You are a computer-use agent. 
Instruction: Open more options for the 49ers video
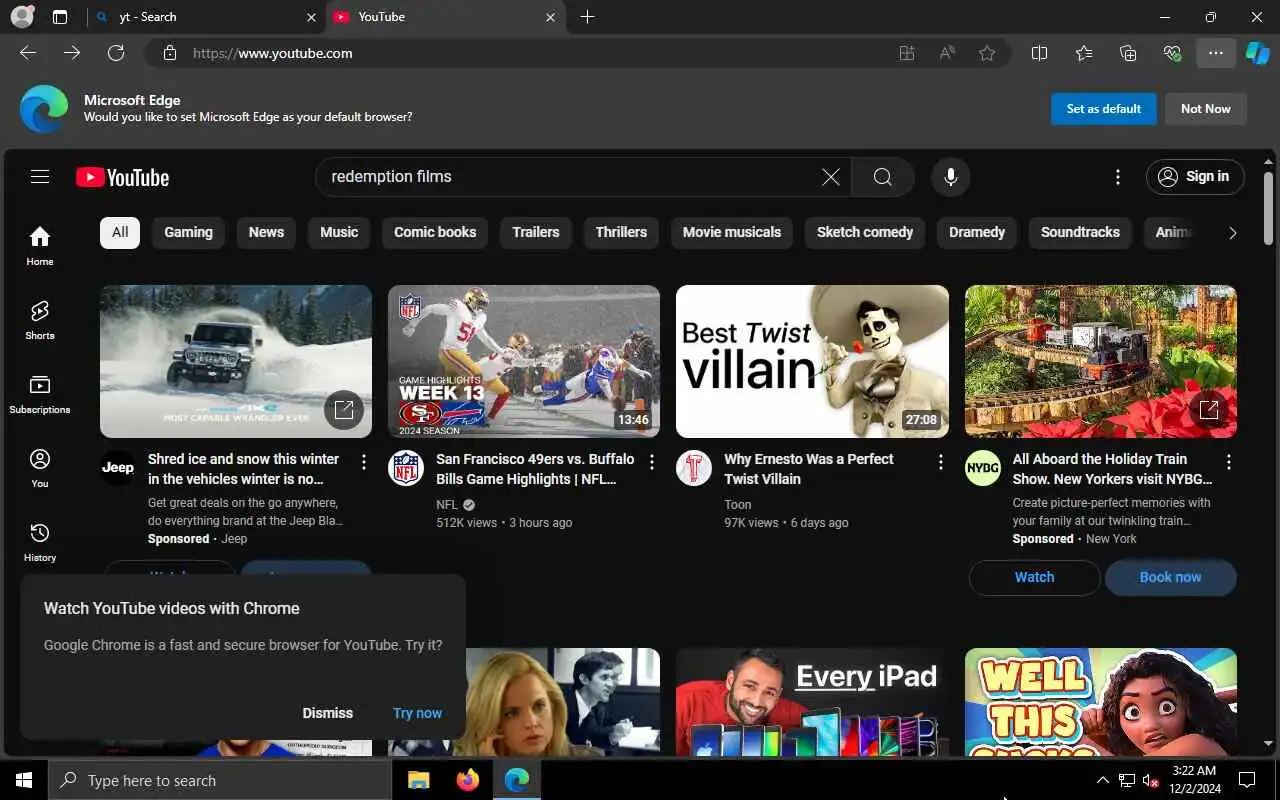[652, 462]
